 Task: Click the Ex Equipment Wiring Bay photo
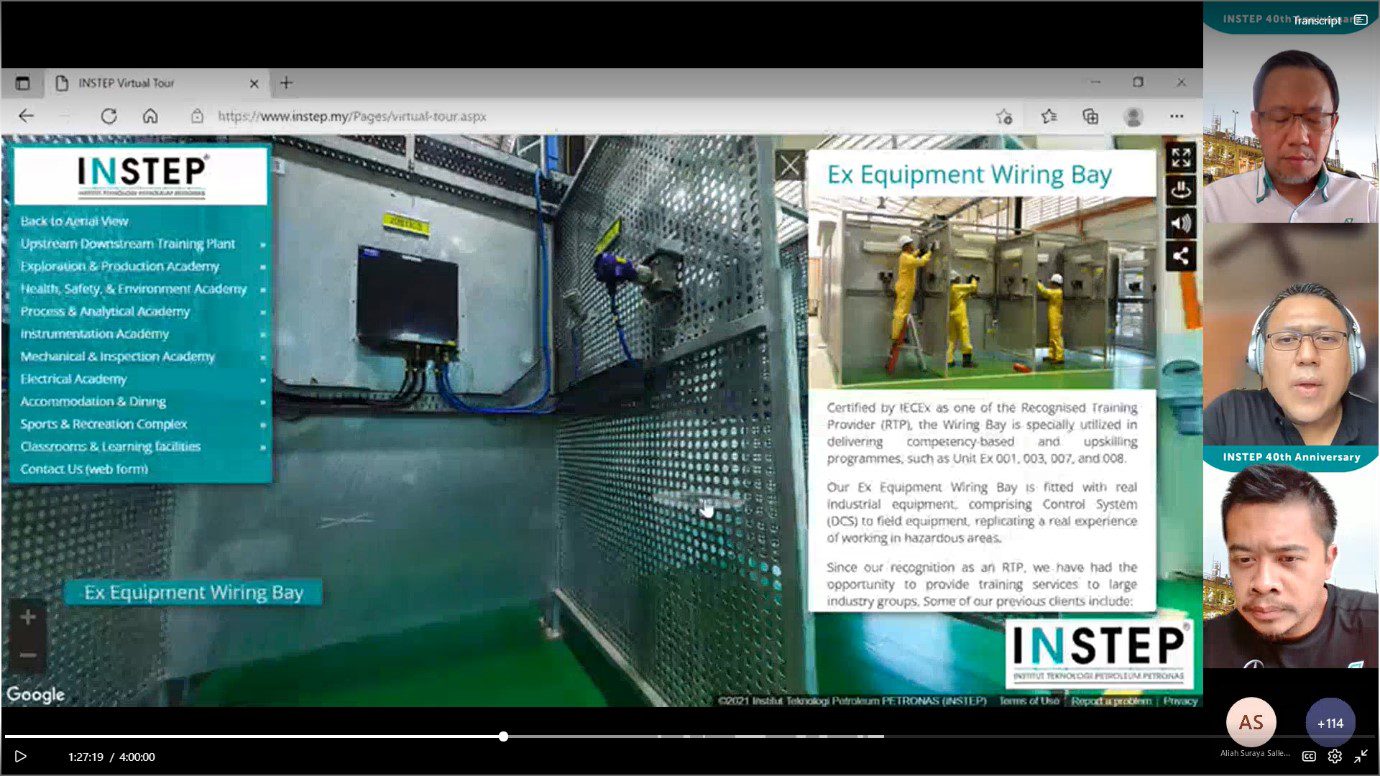click(x=981, y=292)
